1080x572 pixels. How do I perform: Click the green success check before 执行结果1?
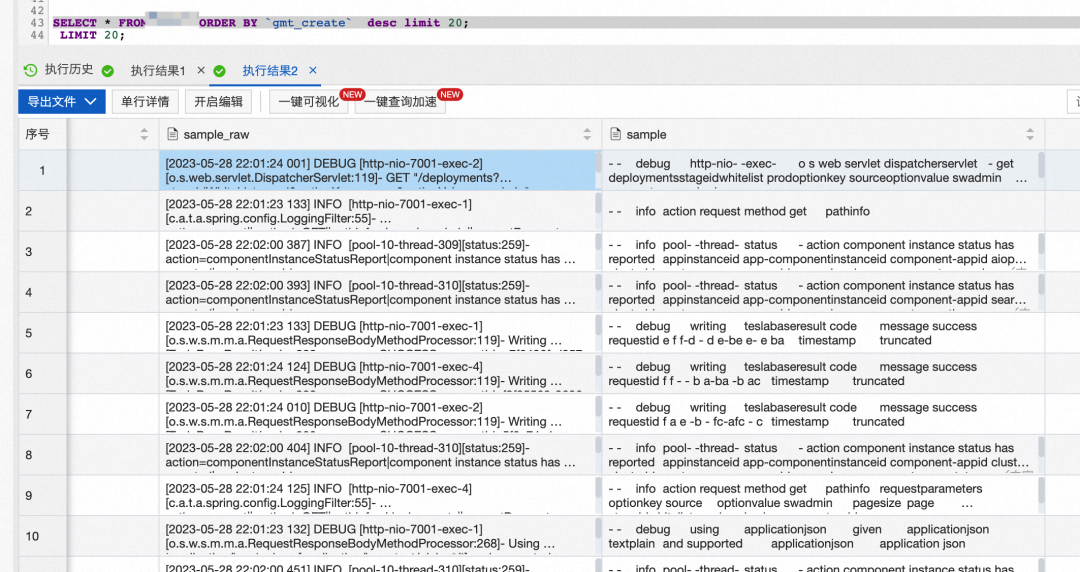[107, 70]
